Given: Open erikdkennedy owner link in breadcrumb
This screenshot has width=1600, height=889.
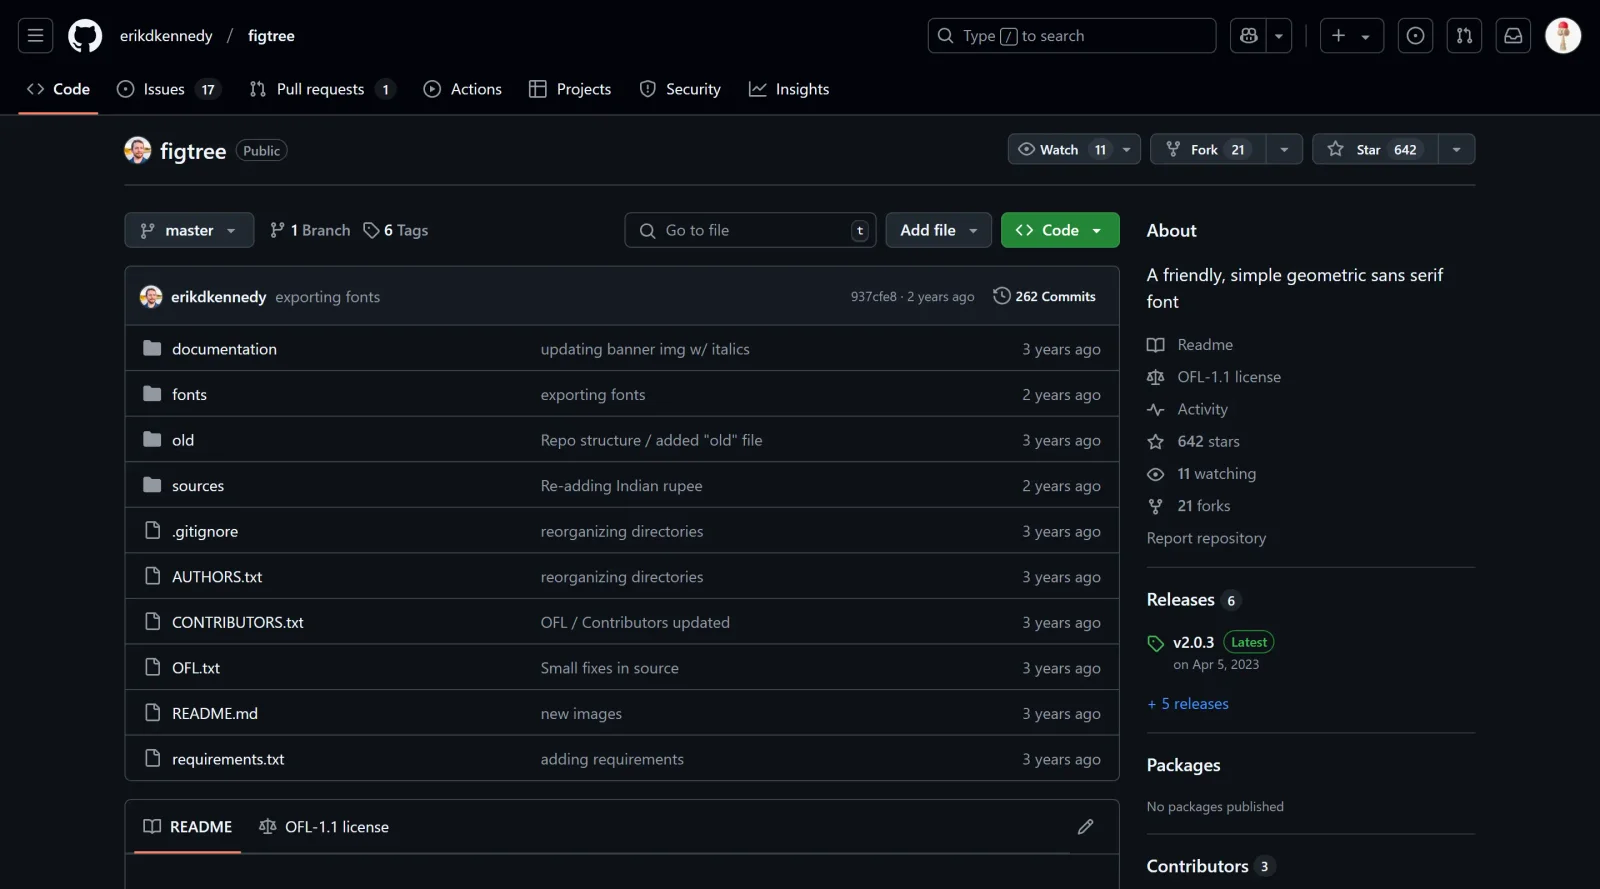Looking at the screenshot, I should pos(166,36).
